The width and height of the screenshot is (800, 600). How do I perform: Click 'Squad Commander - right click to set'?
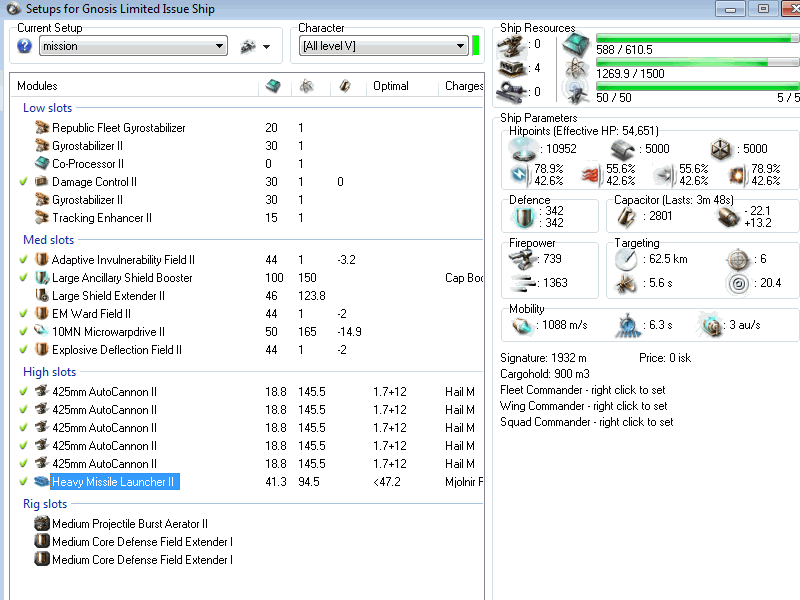(587, 422)
